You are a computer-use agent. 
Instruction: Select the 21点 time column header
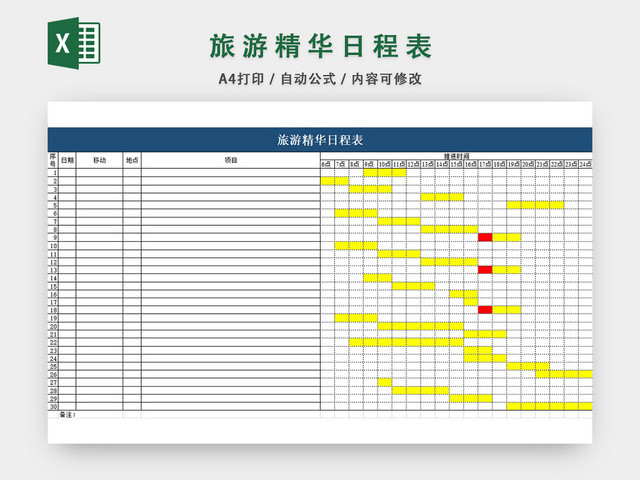point(542,164)
